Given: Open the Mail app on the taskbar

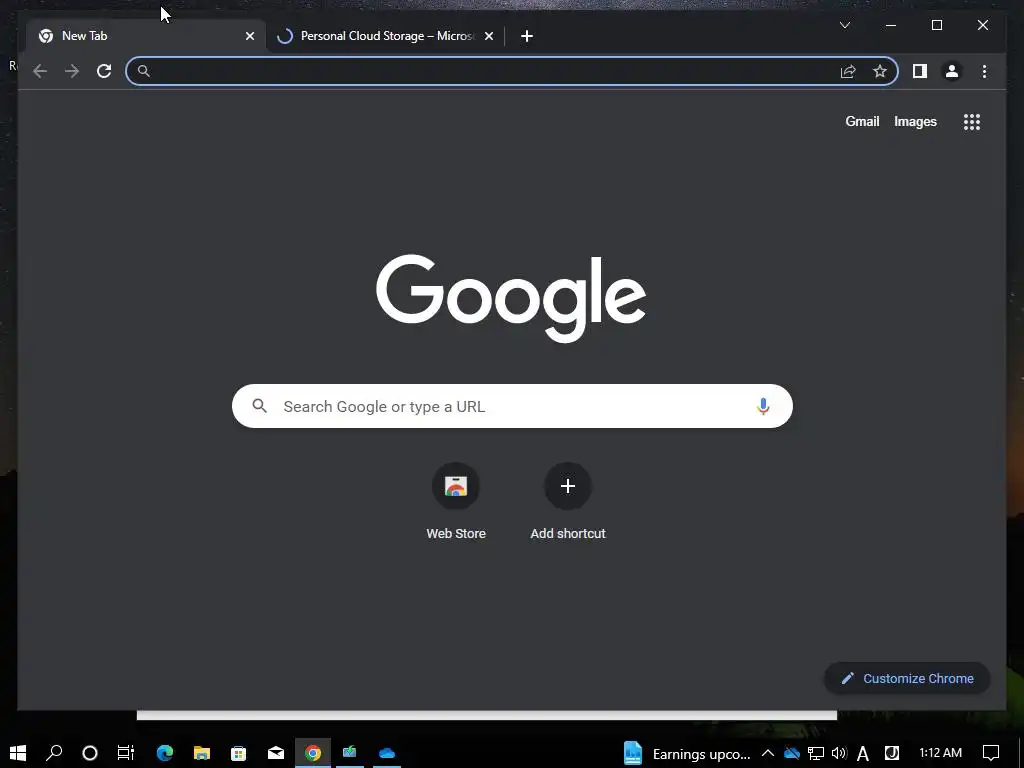Looking at the screenshot, I should pyautogui.click(x=276, y=753).
